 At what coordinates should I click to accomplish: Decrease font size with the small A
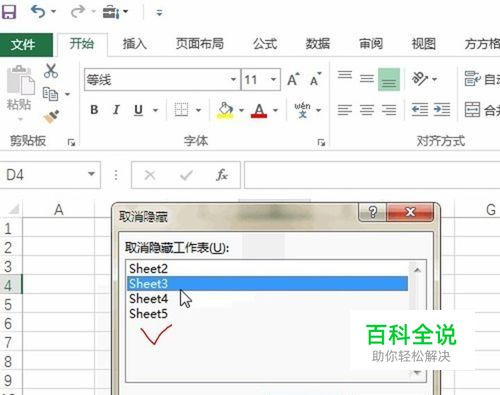(315, 79)
